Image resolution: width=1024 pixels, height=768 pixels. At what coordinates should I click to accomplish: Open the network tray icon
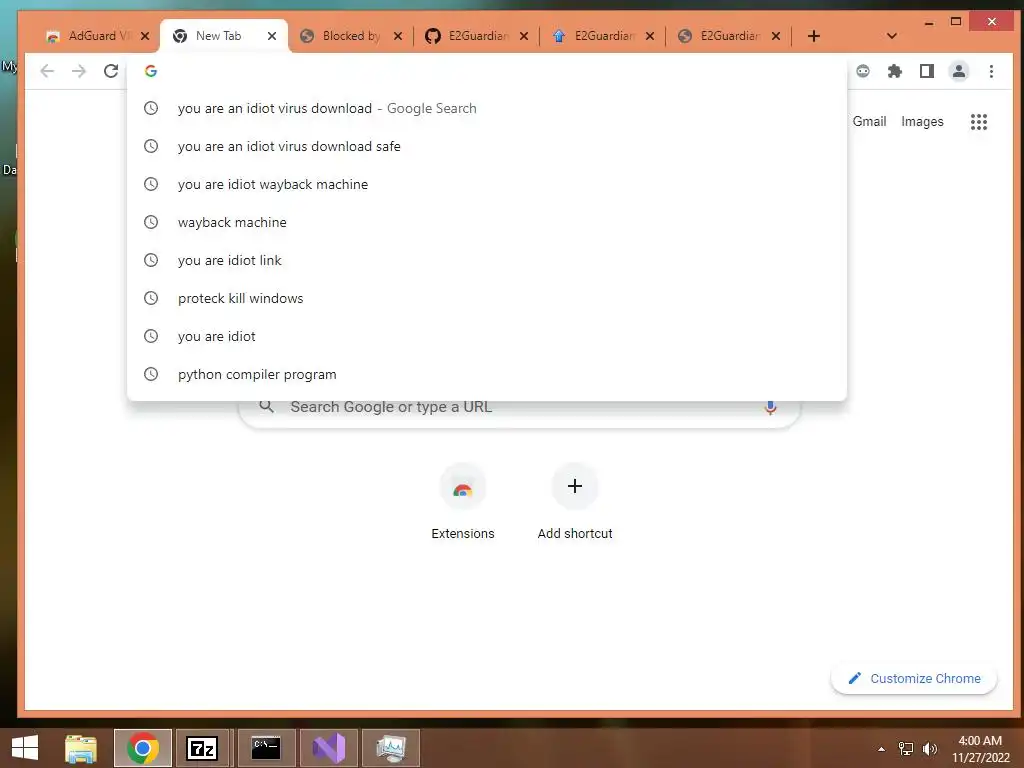906,749
